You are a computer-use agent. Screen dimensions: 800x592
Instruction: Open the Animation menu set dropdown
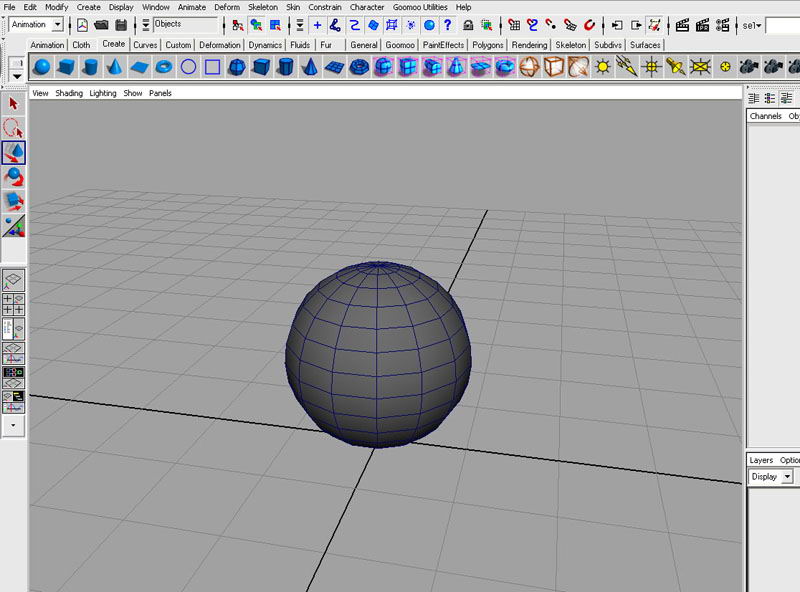tap(58, 24)
